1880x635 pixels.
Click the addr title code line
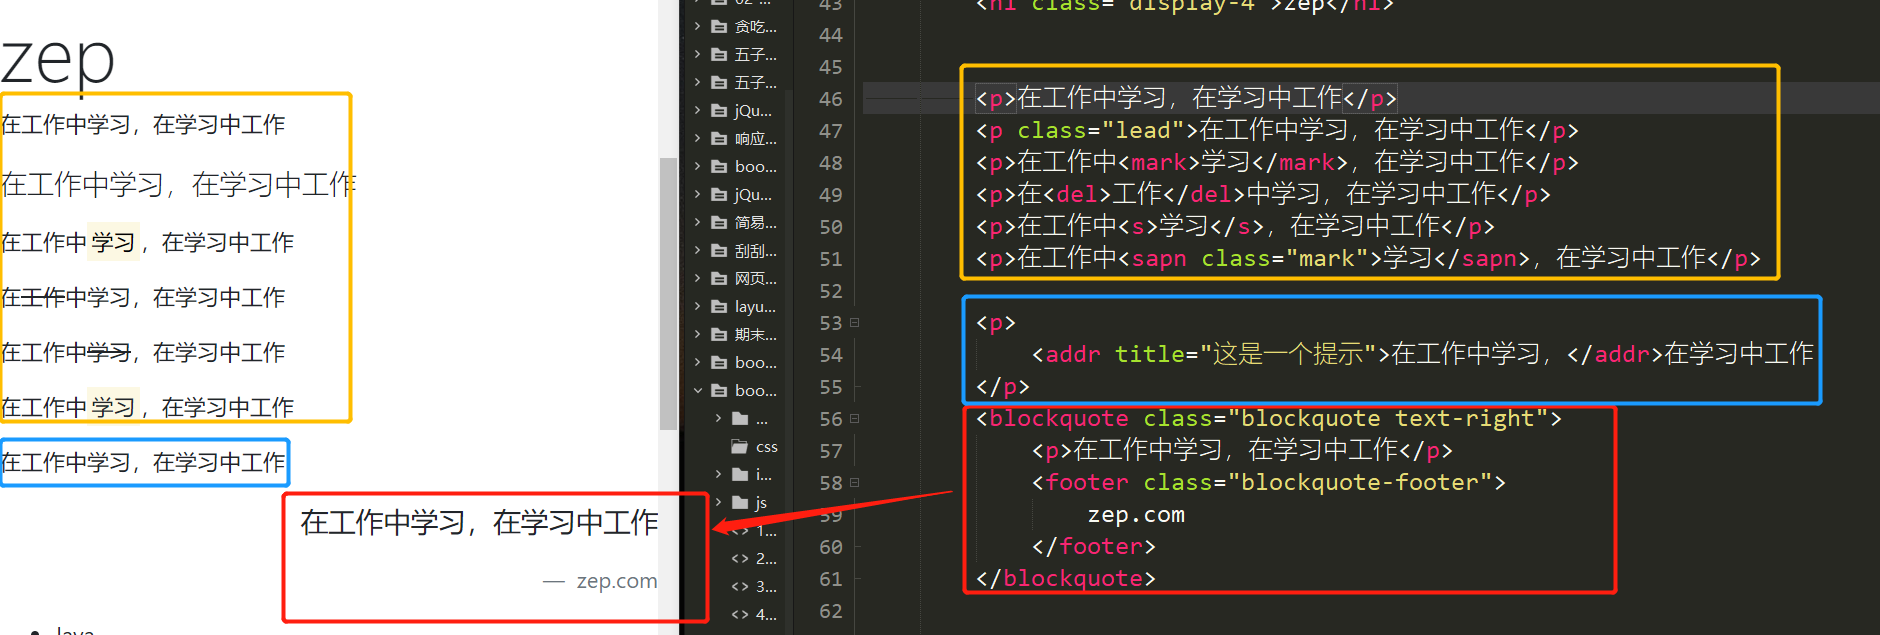tap(1422, 354)
